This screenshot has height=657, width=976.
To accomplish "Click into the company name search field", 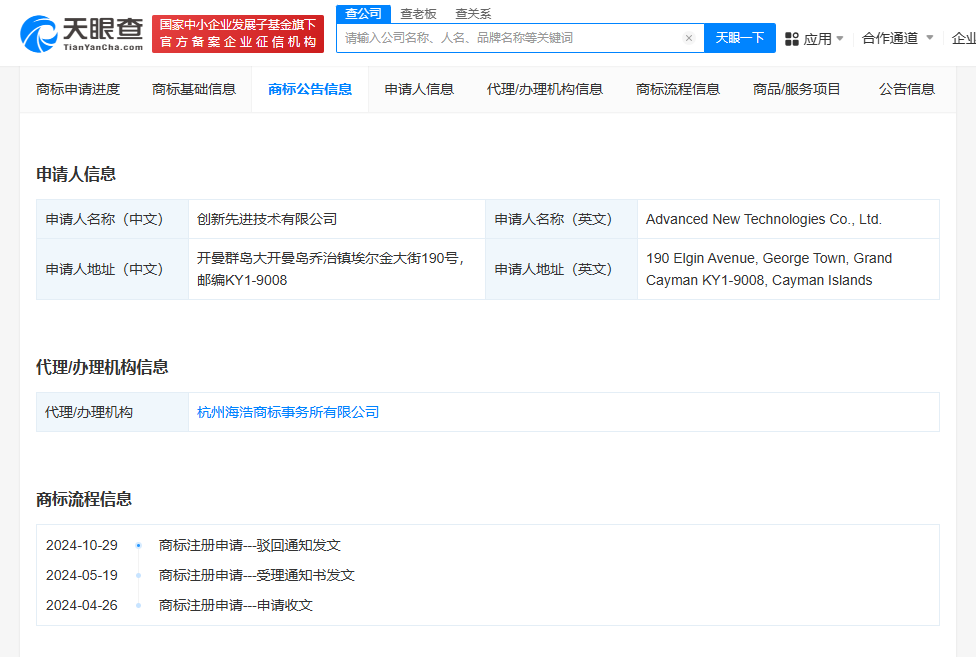I will (x=510, y=38).
